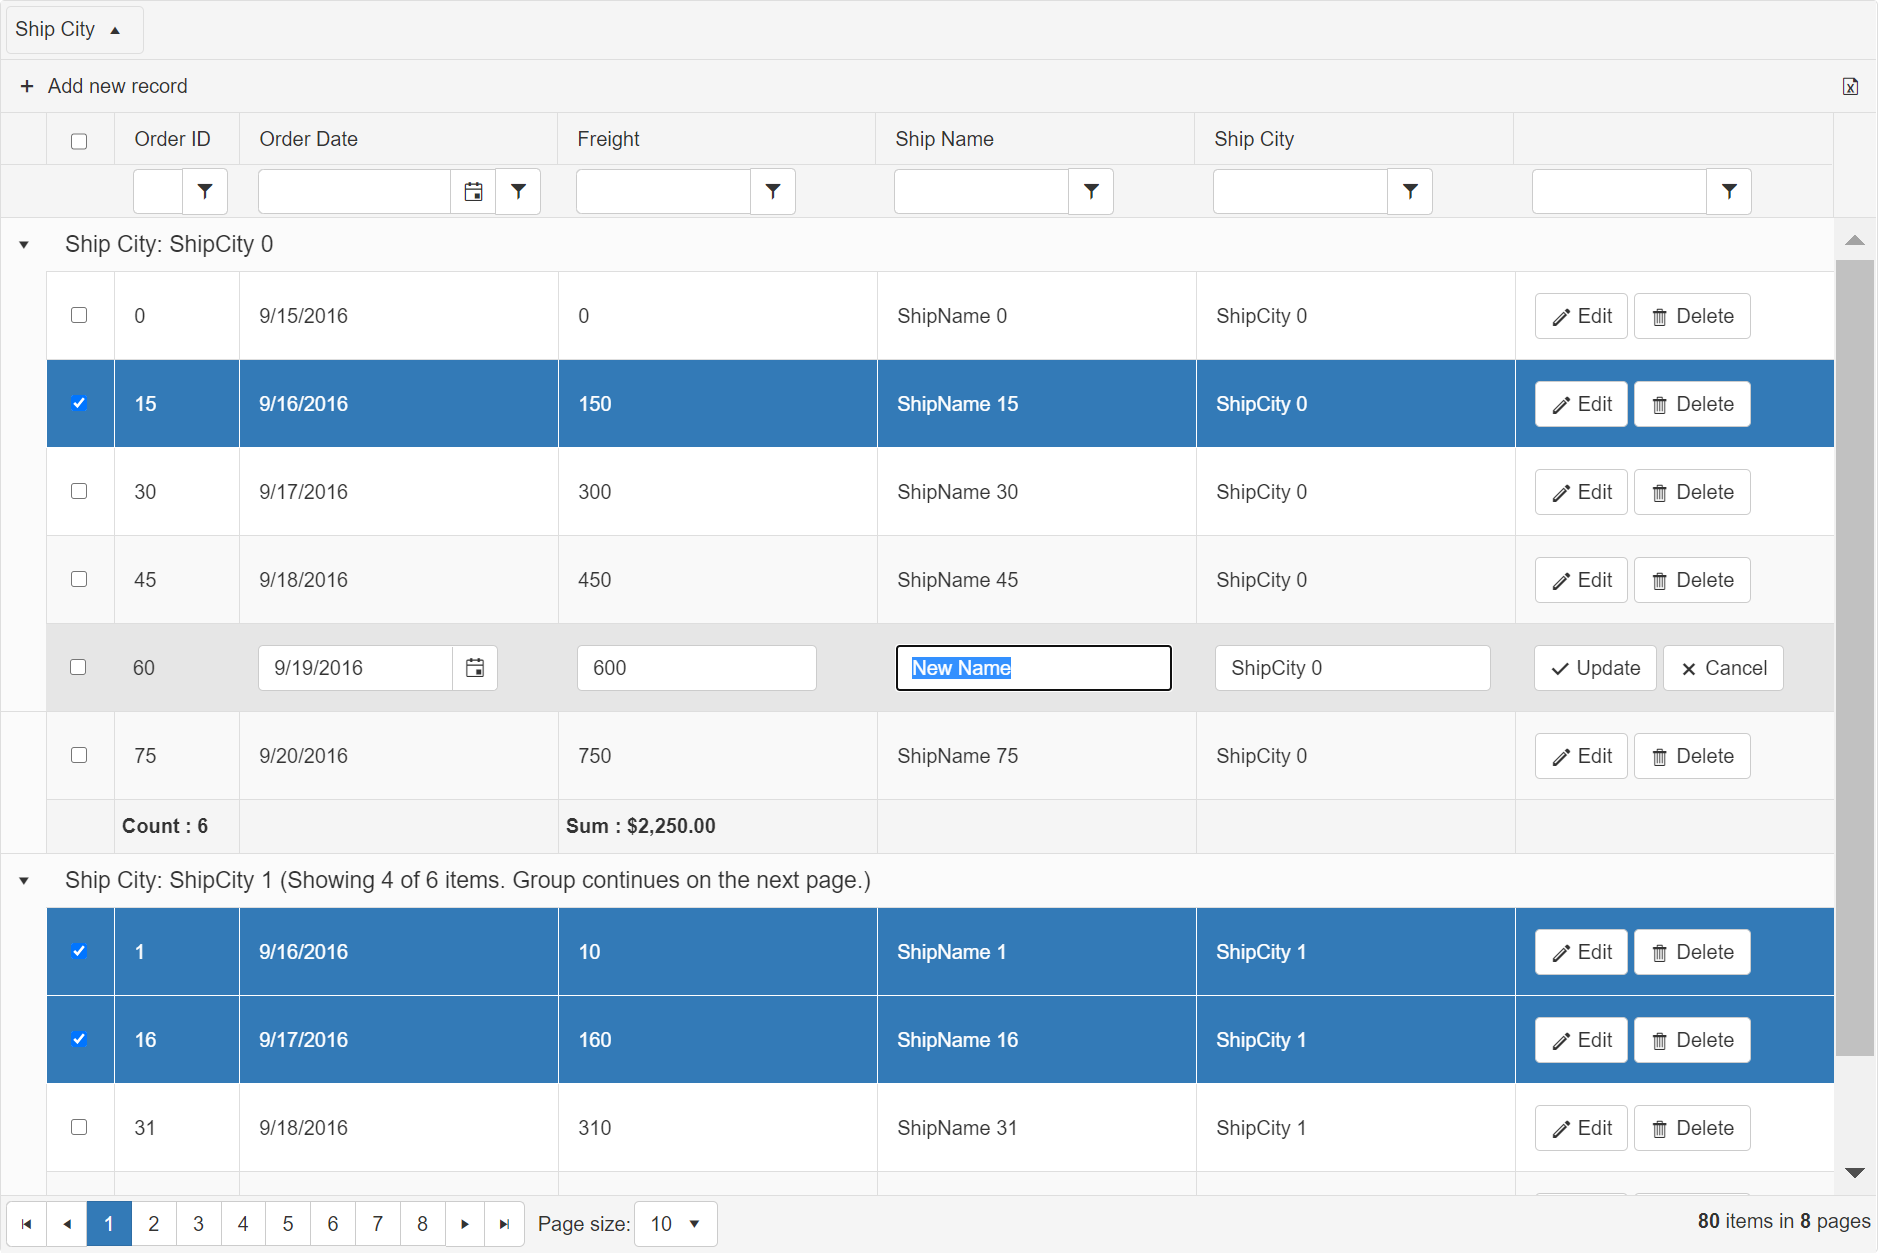Open filter menu for the last unnamed column
This screenshot has height=1254, width=1878.
[1729, 191]
